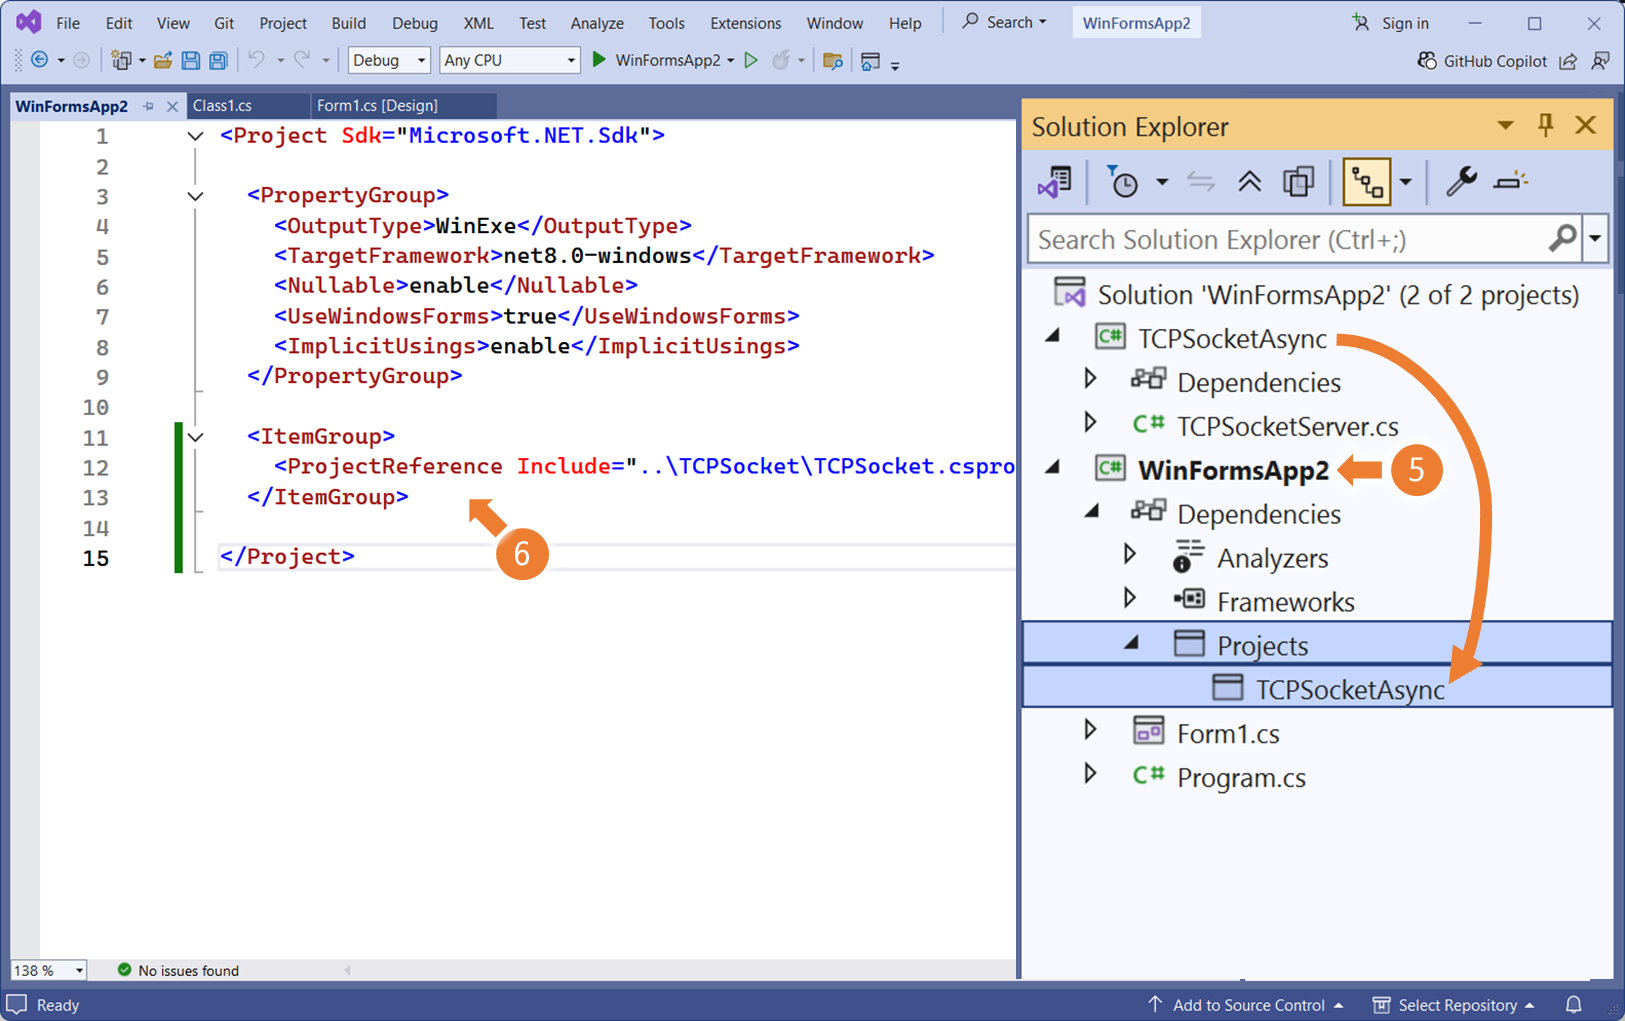The height and width of the screenshot is (1021, 1625).
Task: Click Sign in button
Action: tap(1391, 23)
